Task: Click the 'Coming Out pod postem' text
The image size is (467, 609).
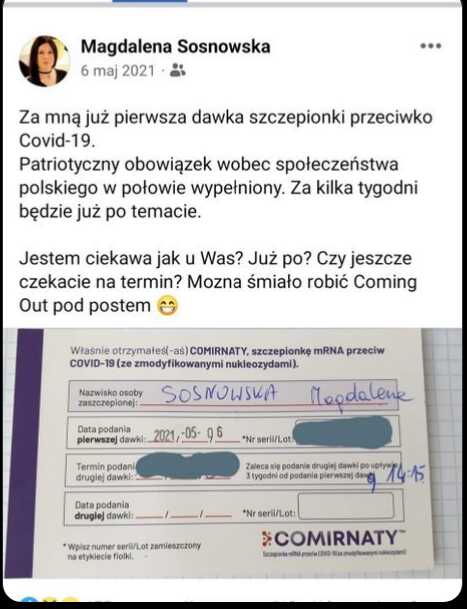Action: (85, 305)
